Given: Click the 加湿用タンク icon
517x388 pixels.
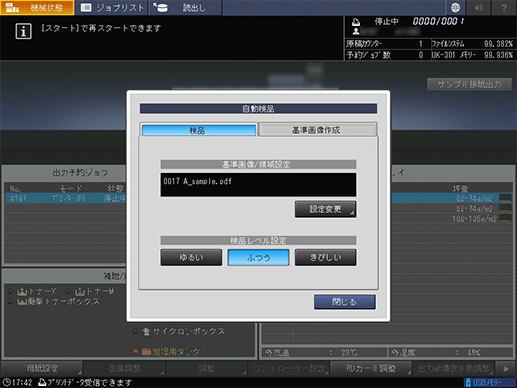Looking at the screenshot, I should (x=146, y=351).
